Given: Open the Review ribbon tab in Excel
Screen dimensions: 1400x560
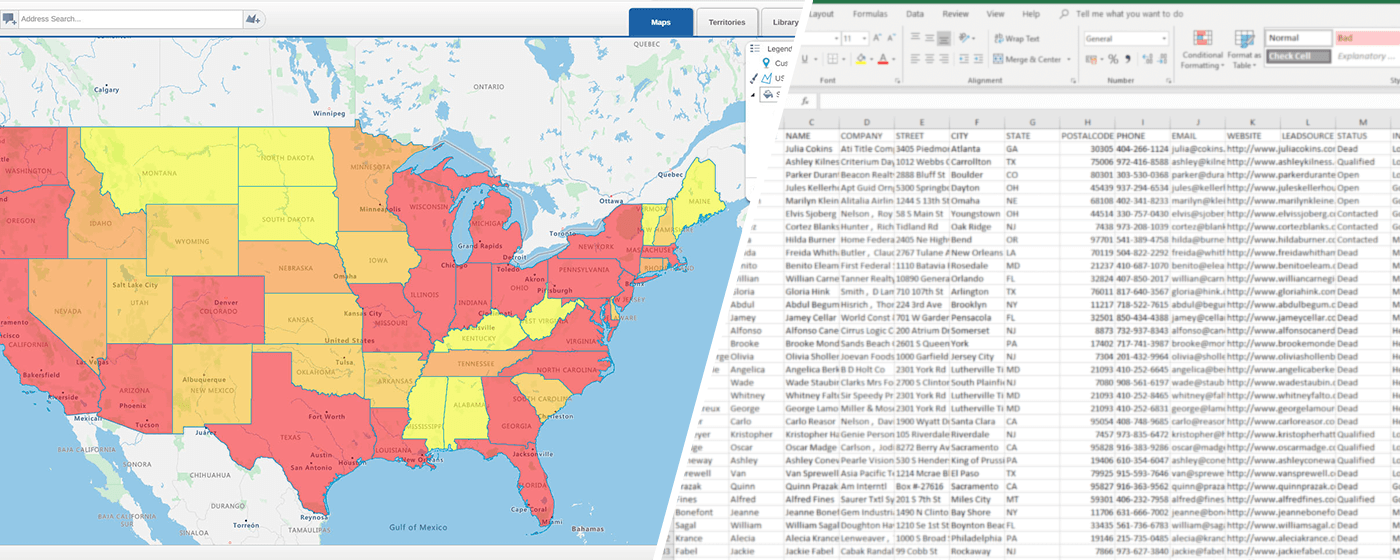Looking at the screenshot, I should [956, 14].
